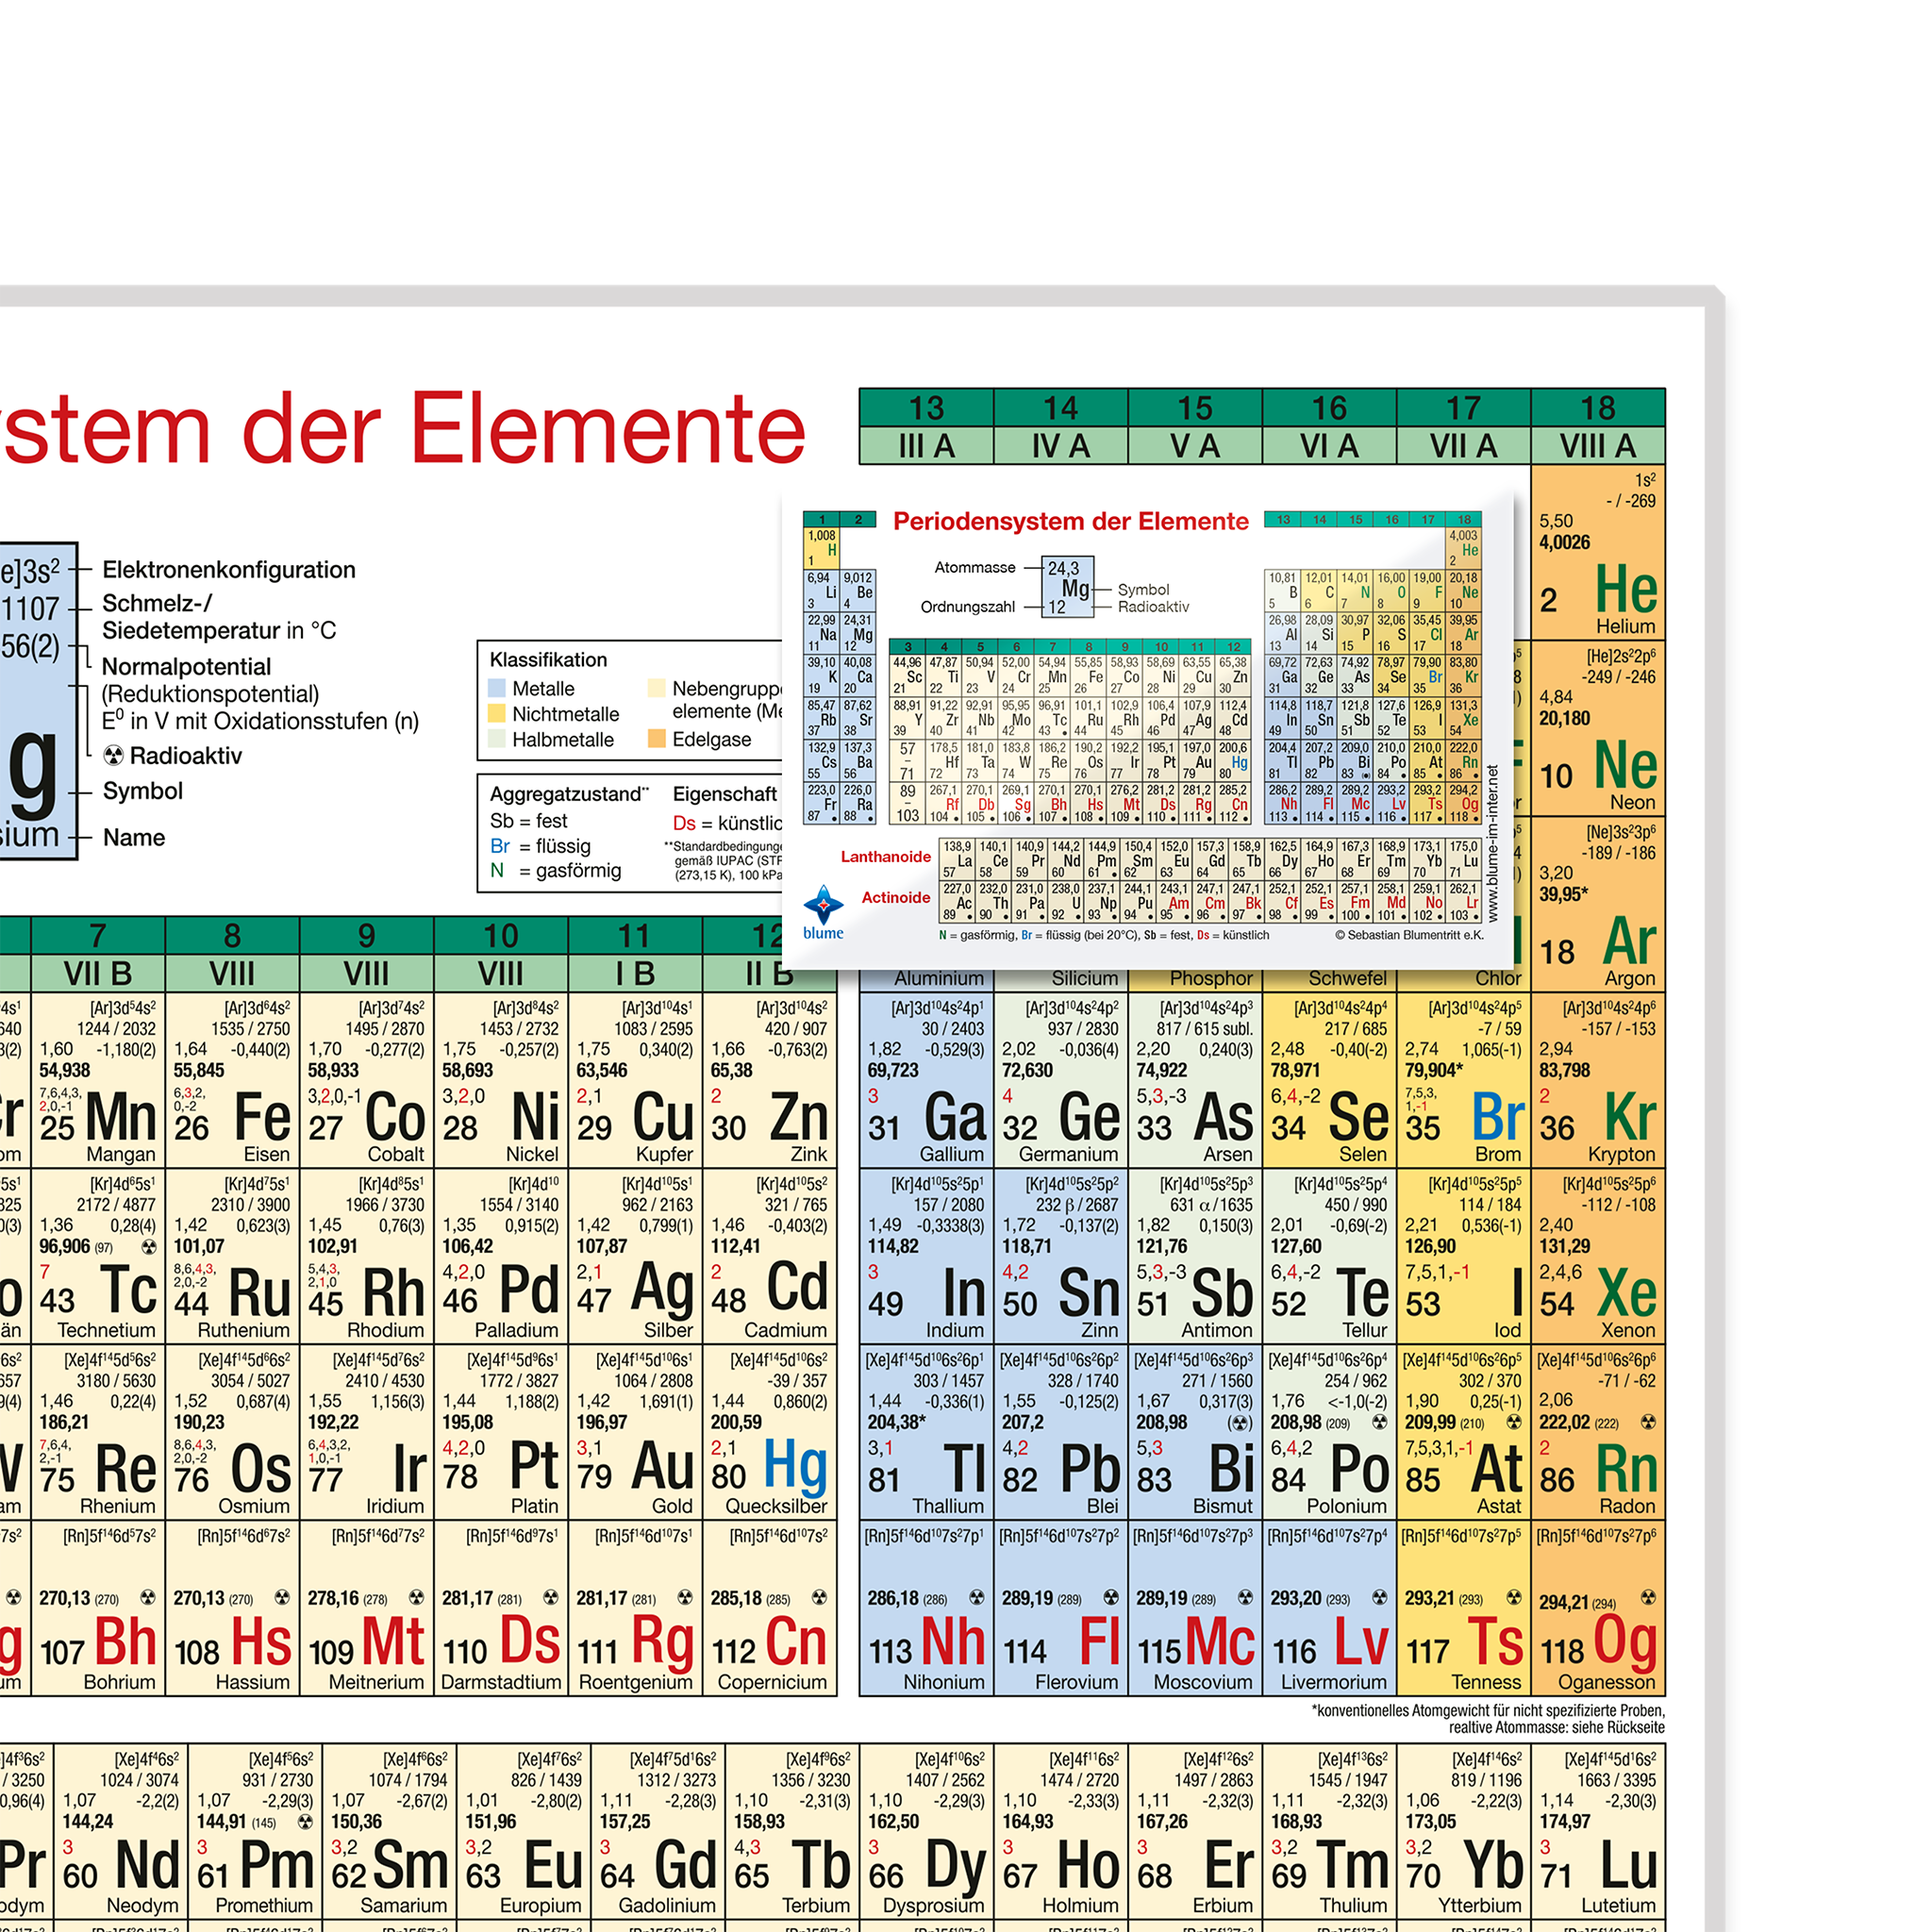This screenshot has width=1932, height=1932.
Task: Click the orange Edelgase color swatch
Action: tap(657, 739)
